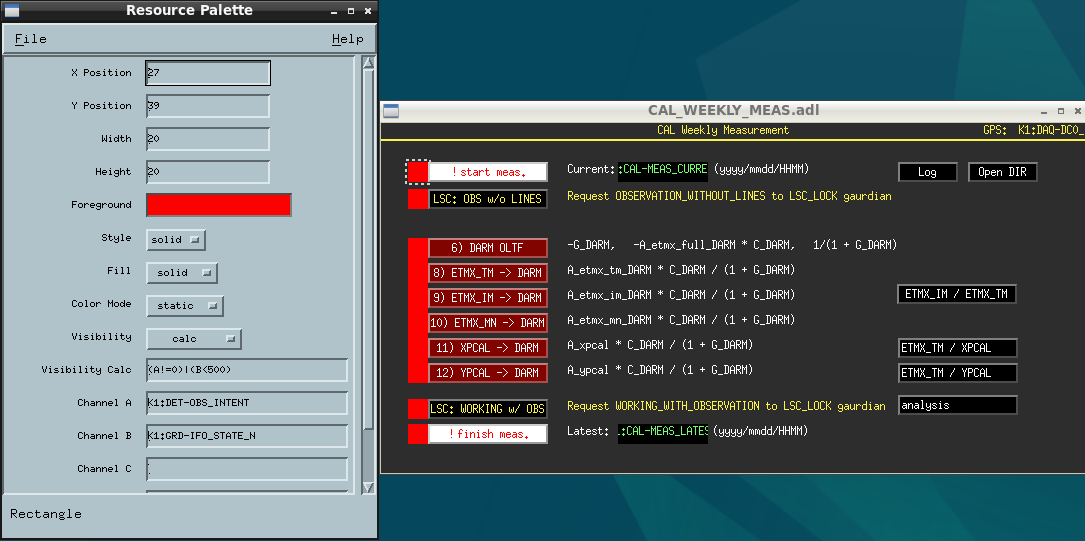
Task: Click the Channel A field K1:DET-OBS_INTENT
Action: tap(246, 403)
